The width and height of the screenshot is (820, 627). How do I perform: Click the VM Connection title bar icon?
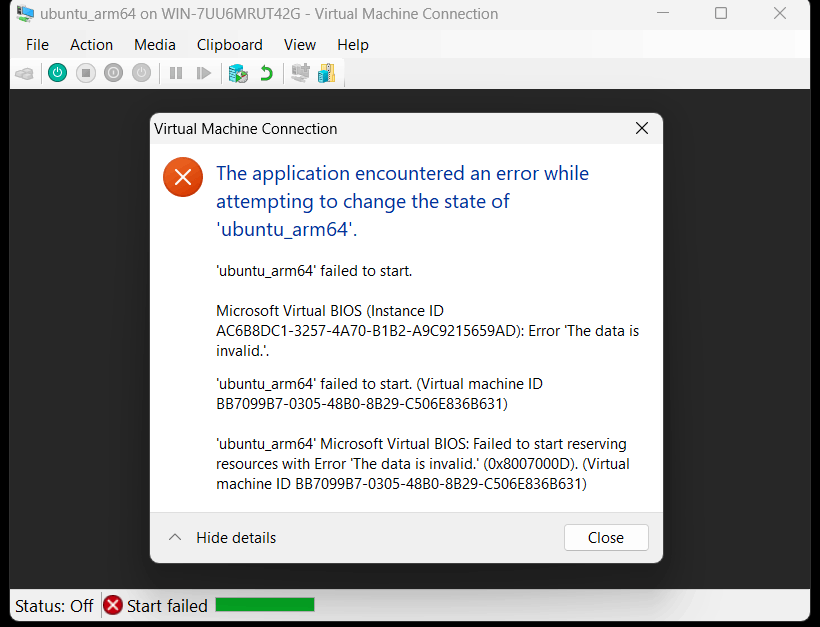coord(25,14)
